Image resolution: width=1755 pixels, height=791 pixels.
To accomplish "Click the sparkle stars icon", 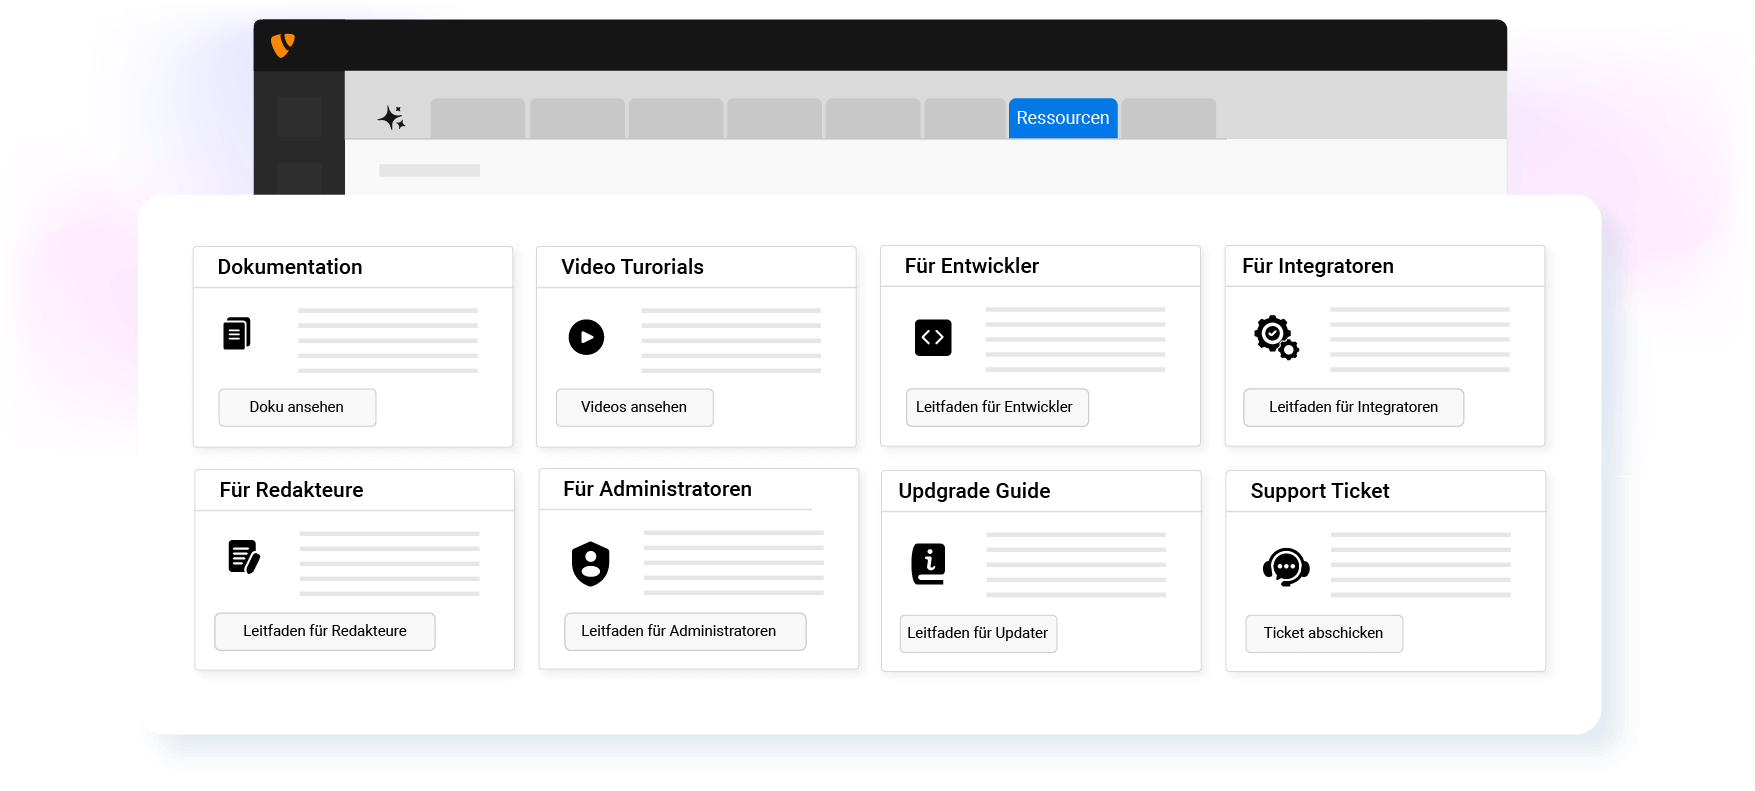I will pos(392,118).
